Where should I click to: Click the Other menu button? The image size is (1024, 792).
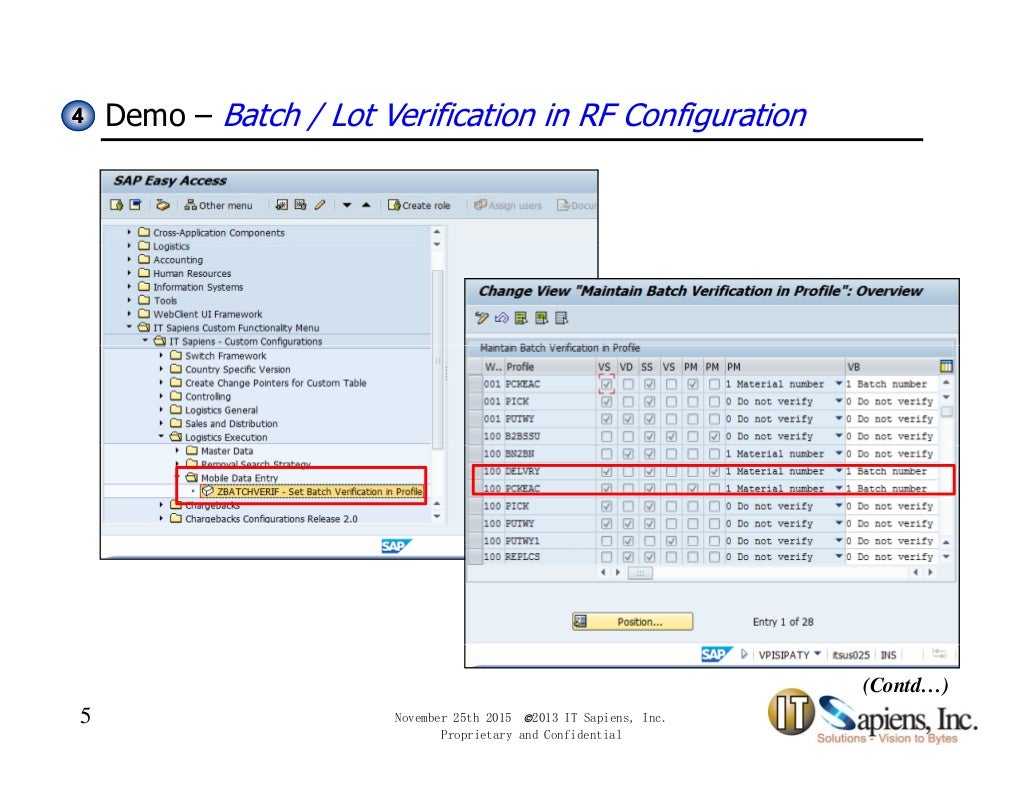click(218, 205)
